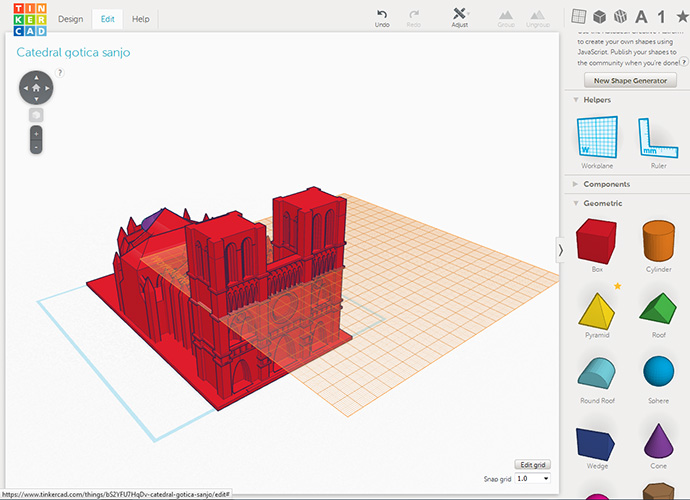Click the Redo button
This screenshot has height=500, width=690.
(414, 18)
